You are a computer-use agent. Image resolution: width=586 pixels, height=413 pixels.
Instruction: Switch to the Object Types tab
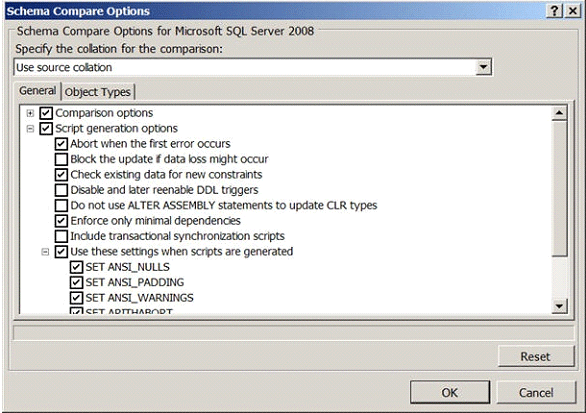(x=98, y=92)
